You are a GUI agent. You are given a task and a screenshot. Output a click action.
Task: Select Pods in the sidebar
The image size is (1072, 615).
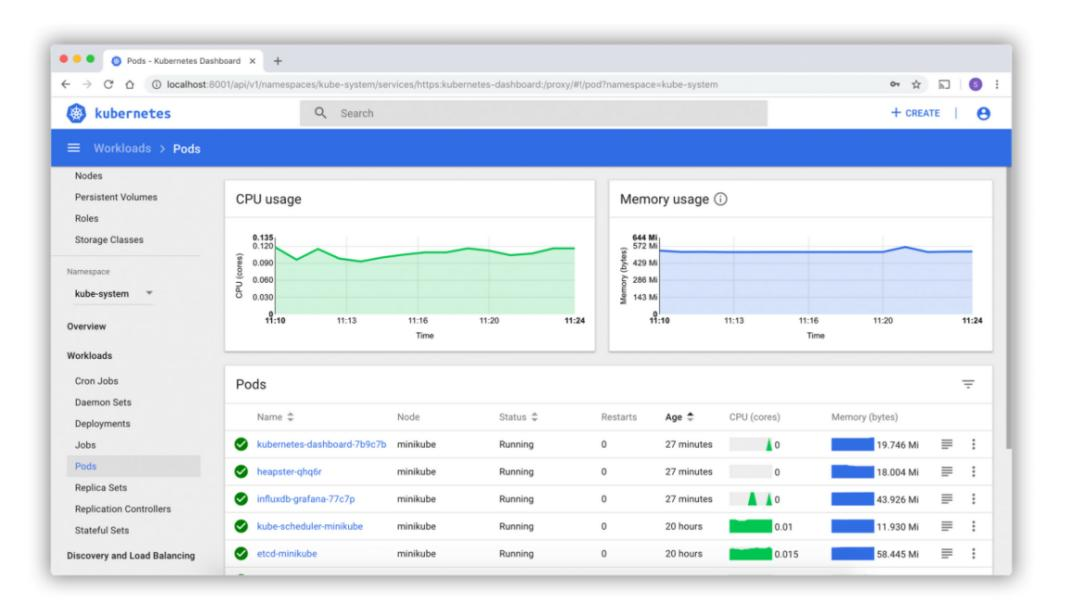coord(134,466)
